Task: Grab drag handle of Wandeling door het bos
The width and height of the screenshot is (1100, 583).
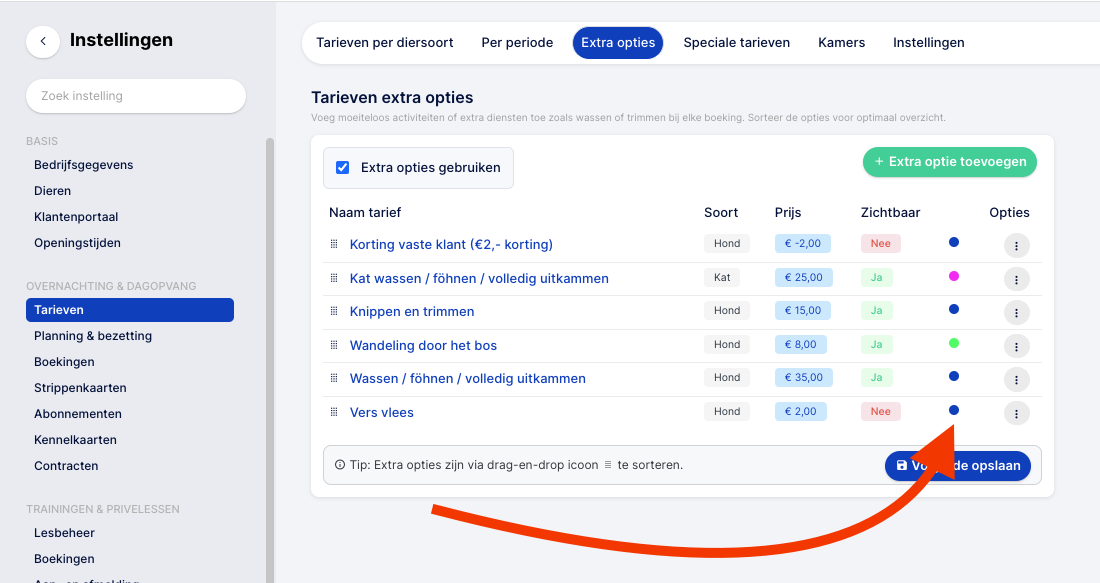Action: click(334, 344)
